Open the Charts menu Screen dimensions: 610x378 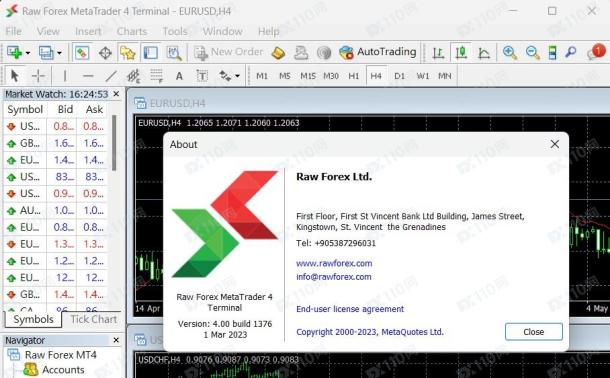pos(131,31)
